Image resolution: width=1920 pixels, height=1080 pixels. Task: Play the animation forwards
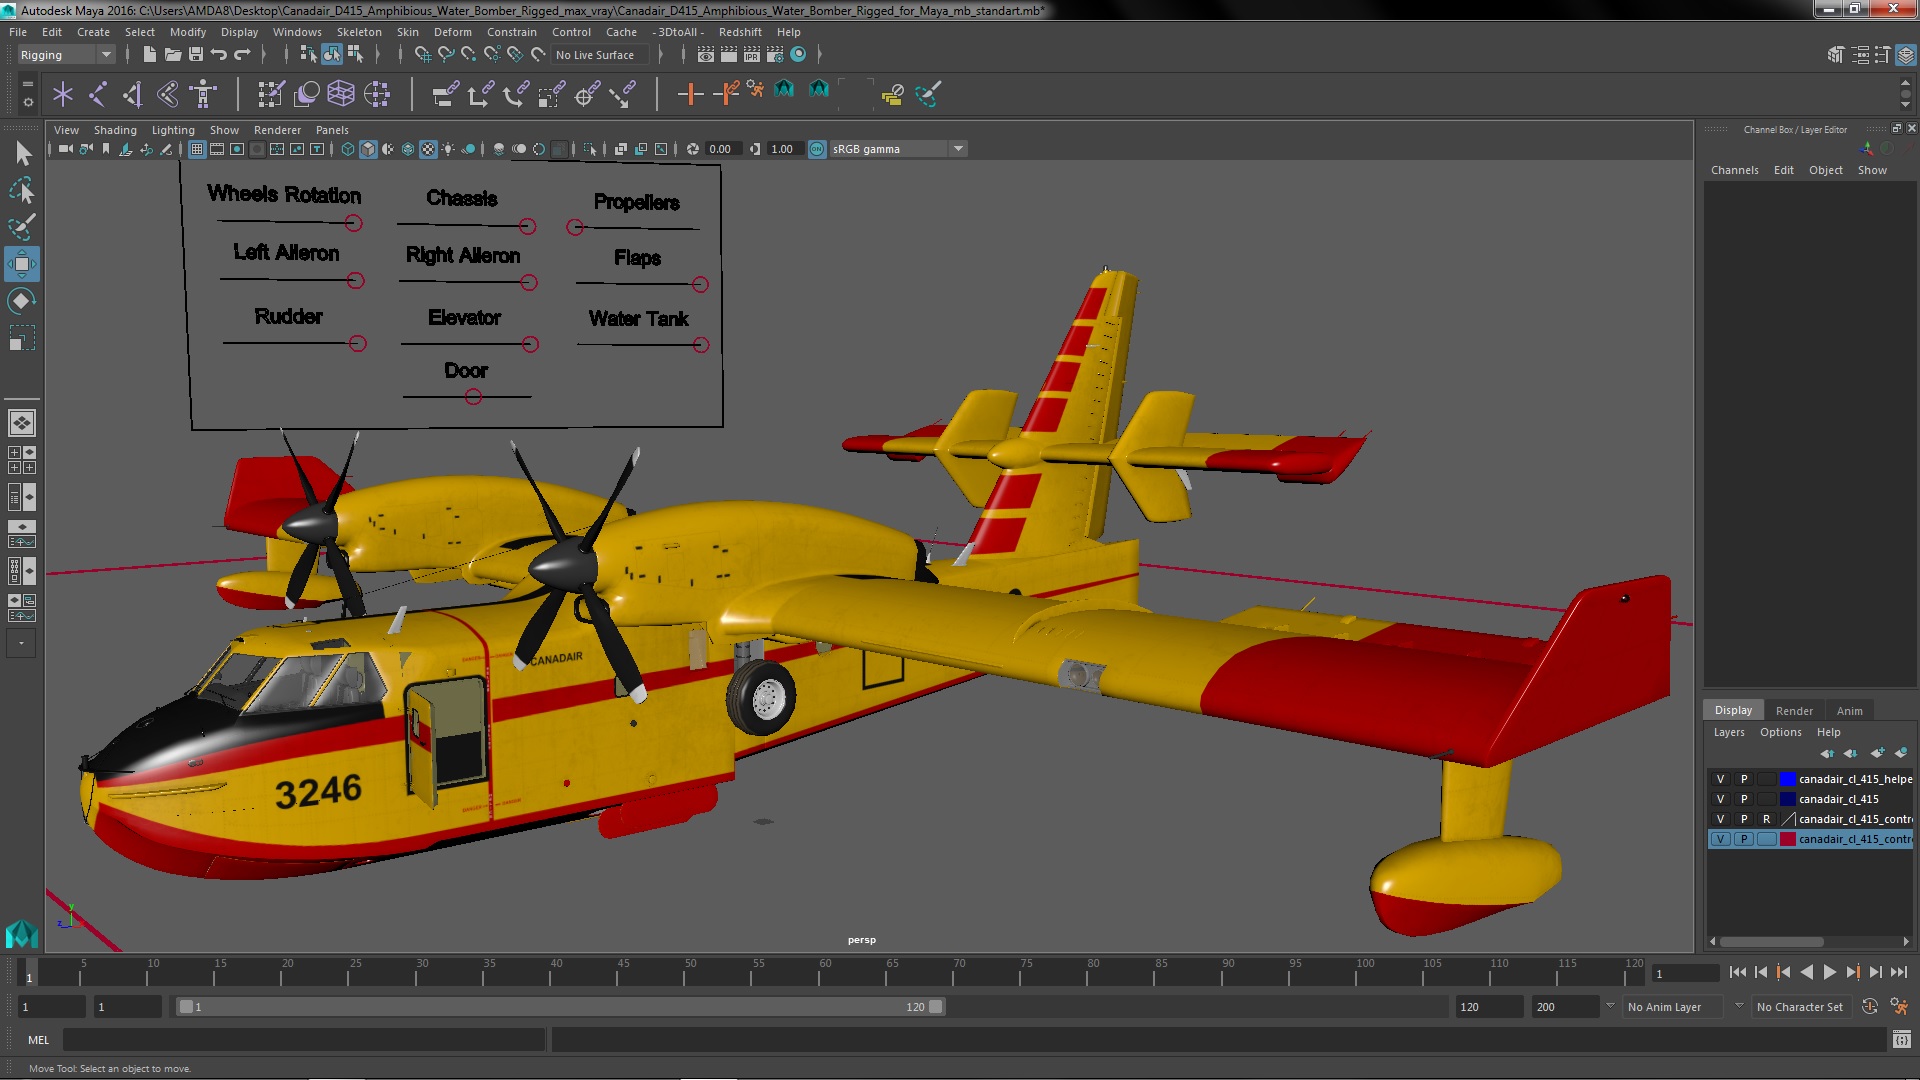coord(1829,972)
